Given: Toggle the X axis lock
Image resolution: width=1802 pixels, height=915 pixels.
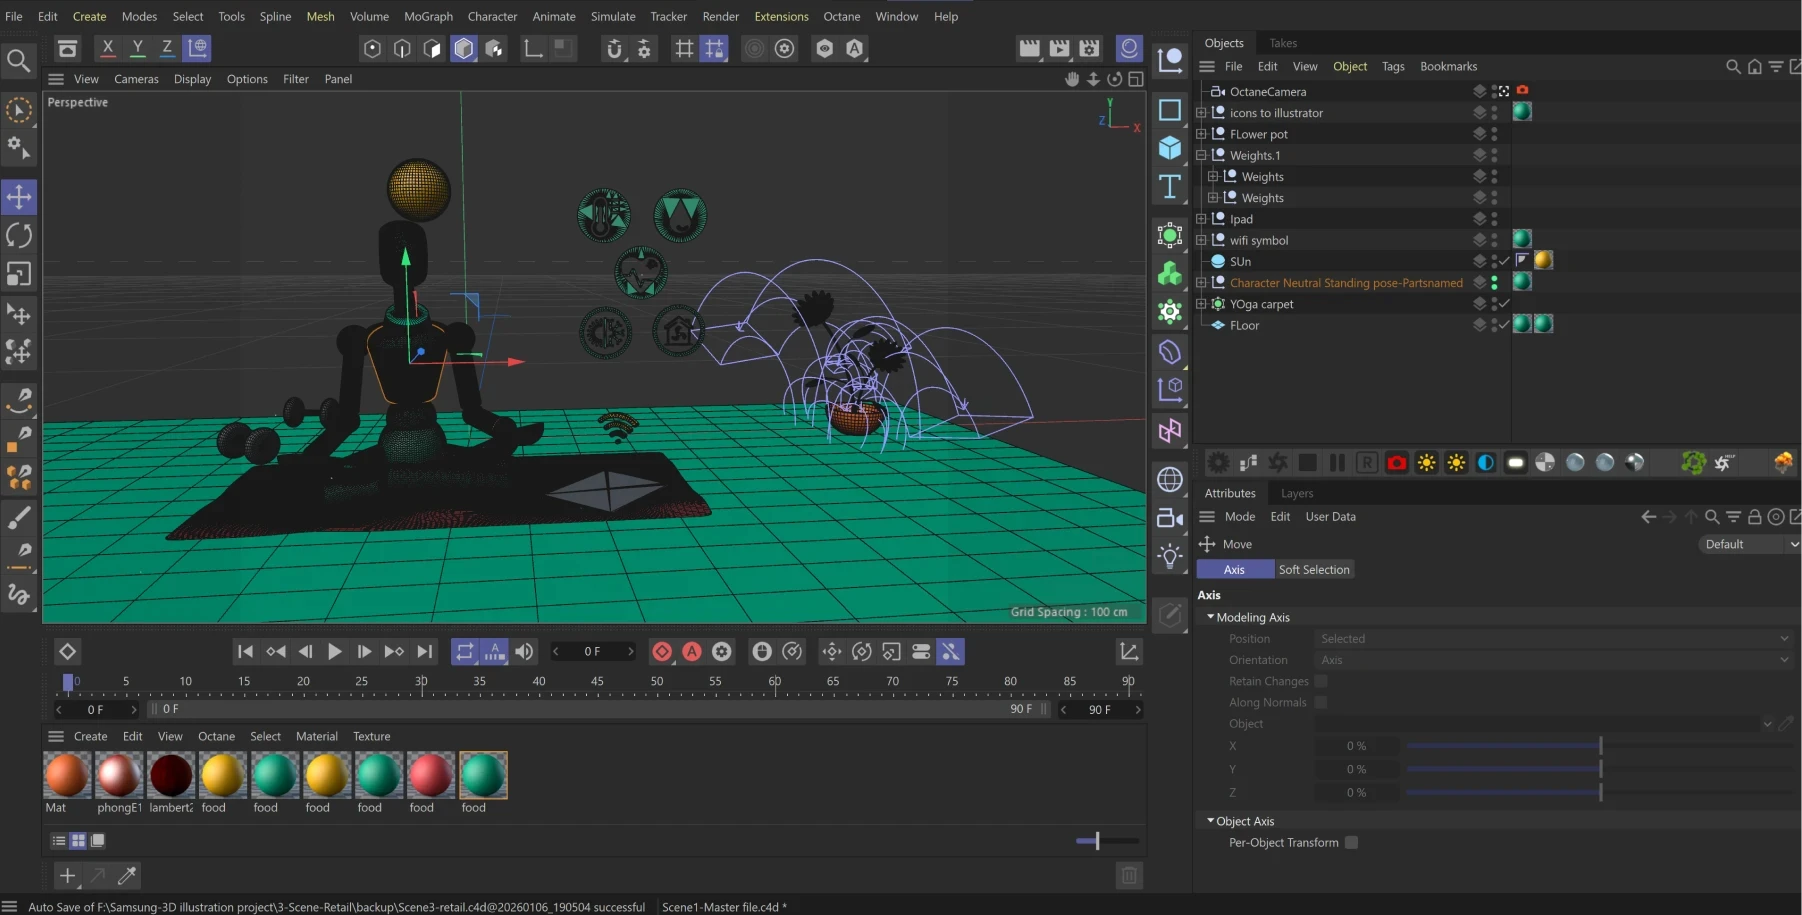Looking at the screenshot, I should (x=108, y=48).
